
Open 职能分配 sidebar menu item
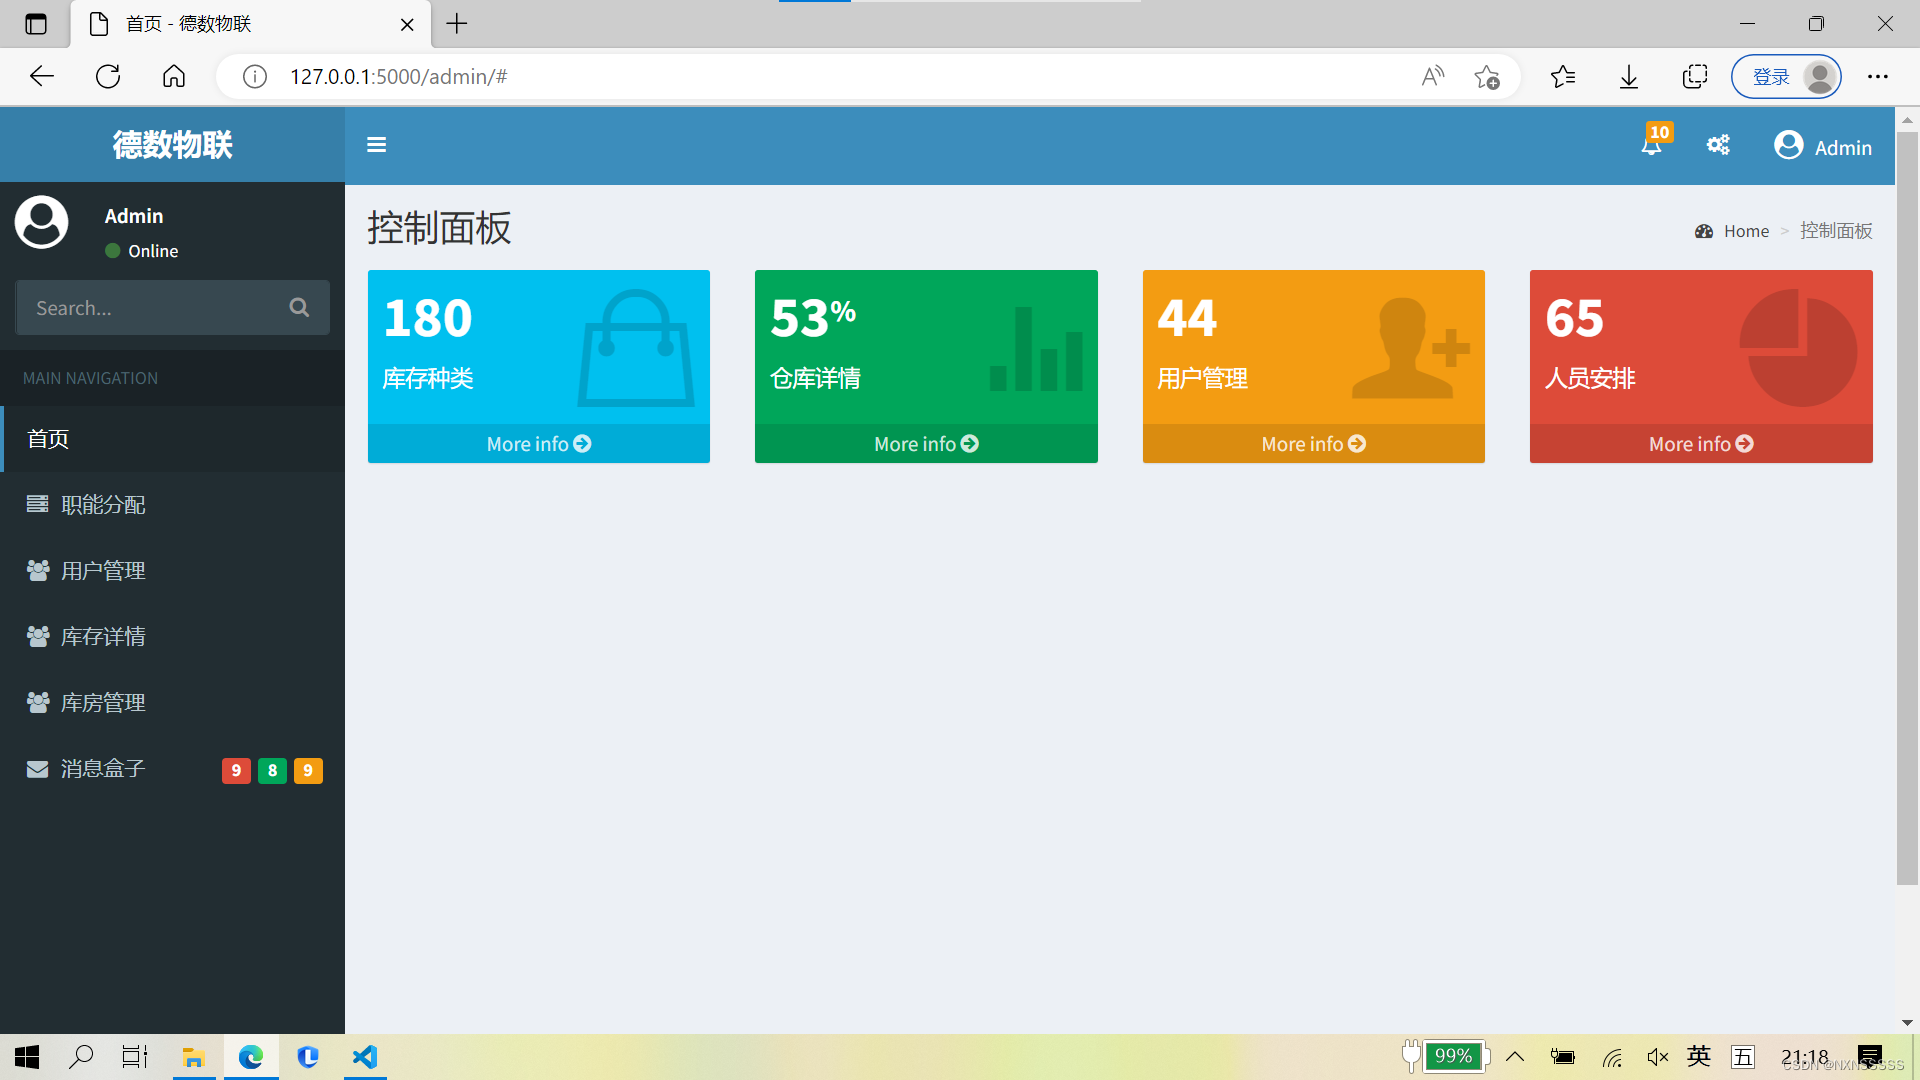tap(103, 504)
